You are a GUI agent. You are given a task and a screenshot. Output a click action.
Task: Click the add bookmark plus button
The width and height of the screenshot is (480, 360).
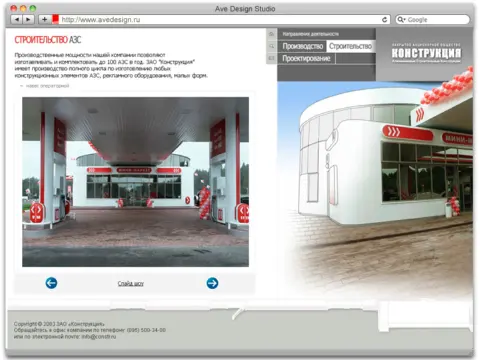pos(44,20)
